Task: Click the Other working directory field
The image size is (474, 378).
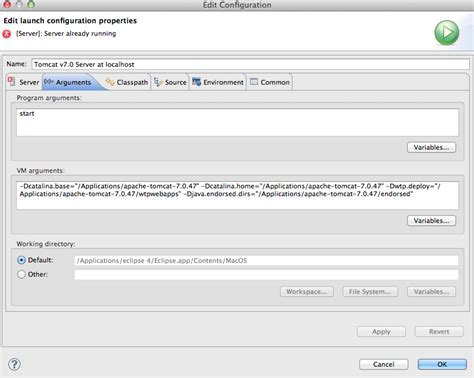Action: tap(266, 275)
